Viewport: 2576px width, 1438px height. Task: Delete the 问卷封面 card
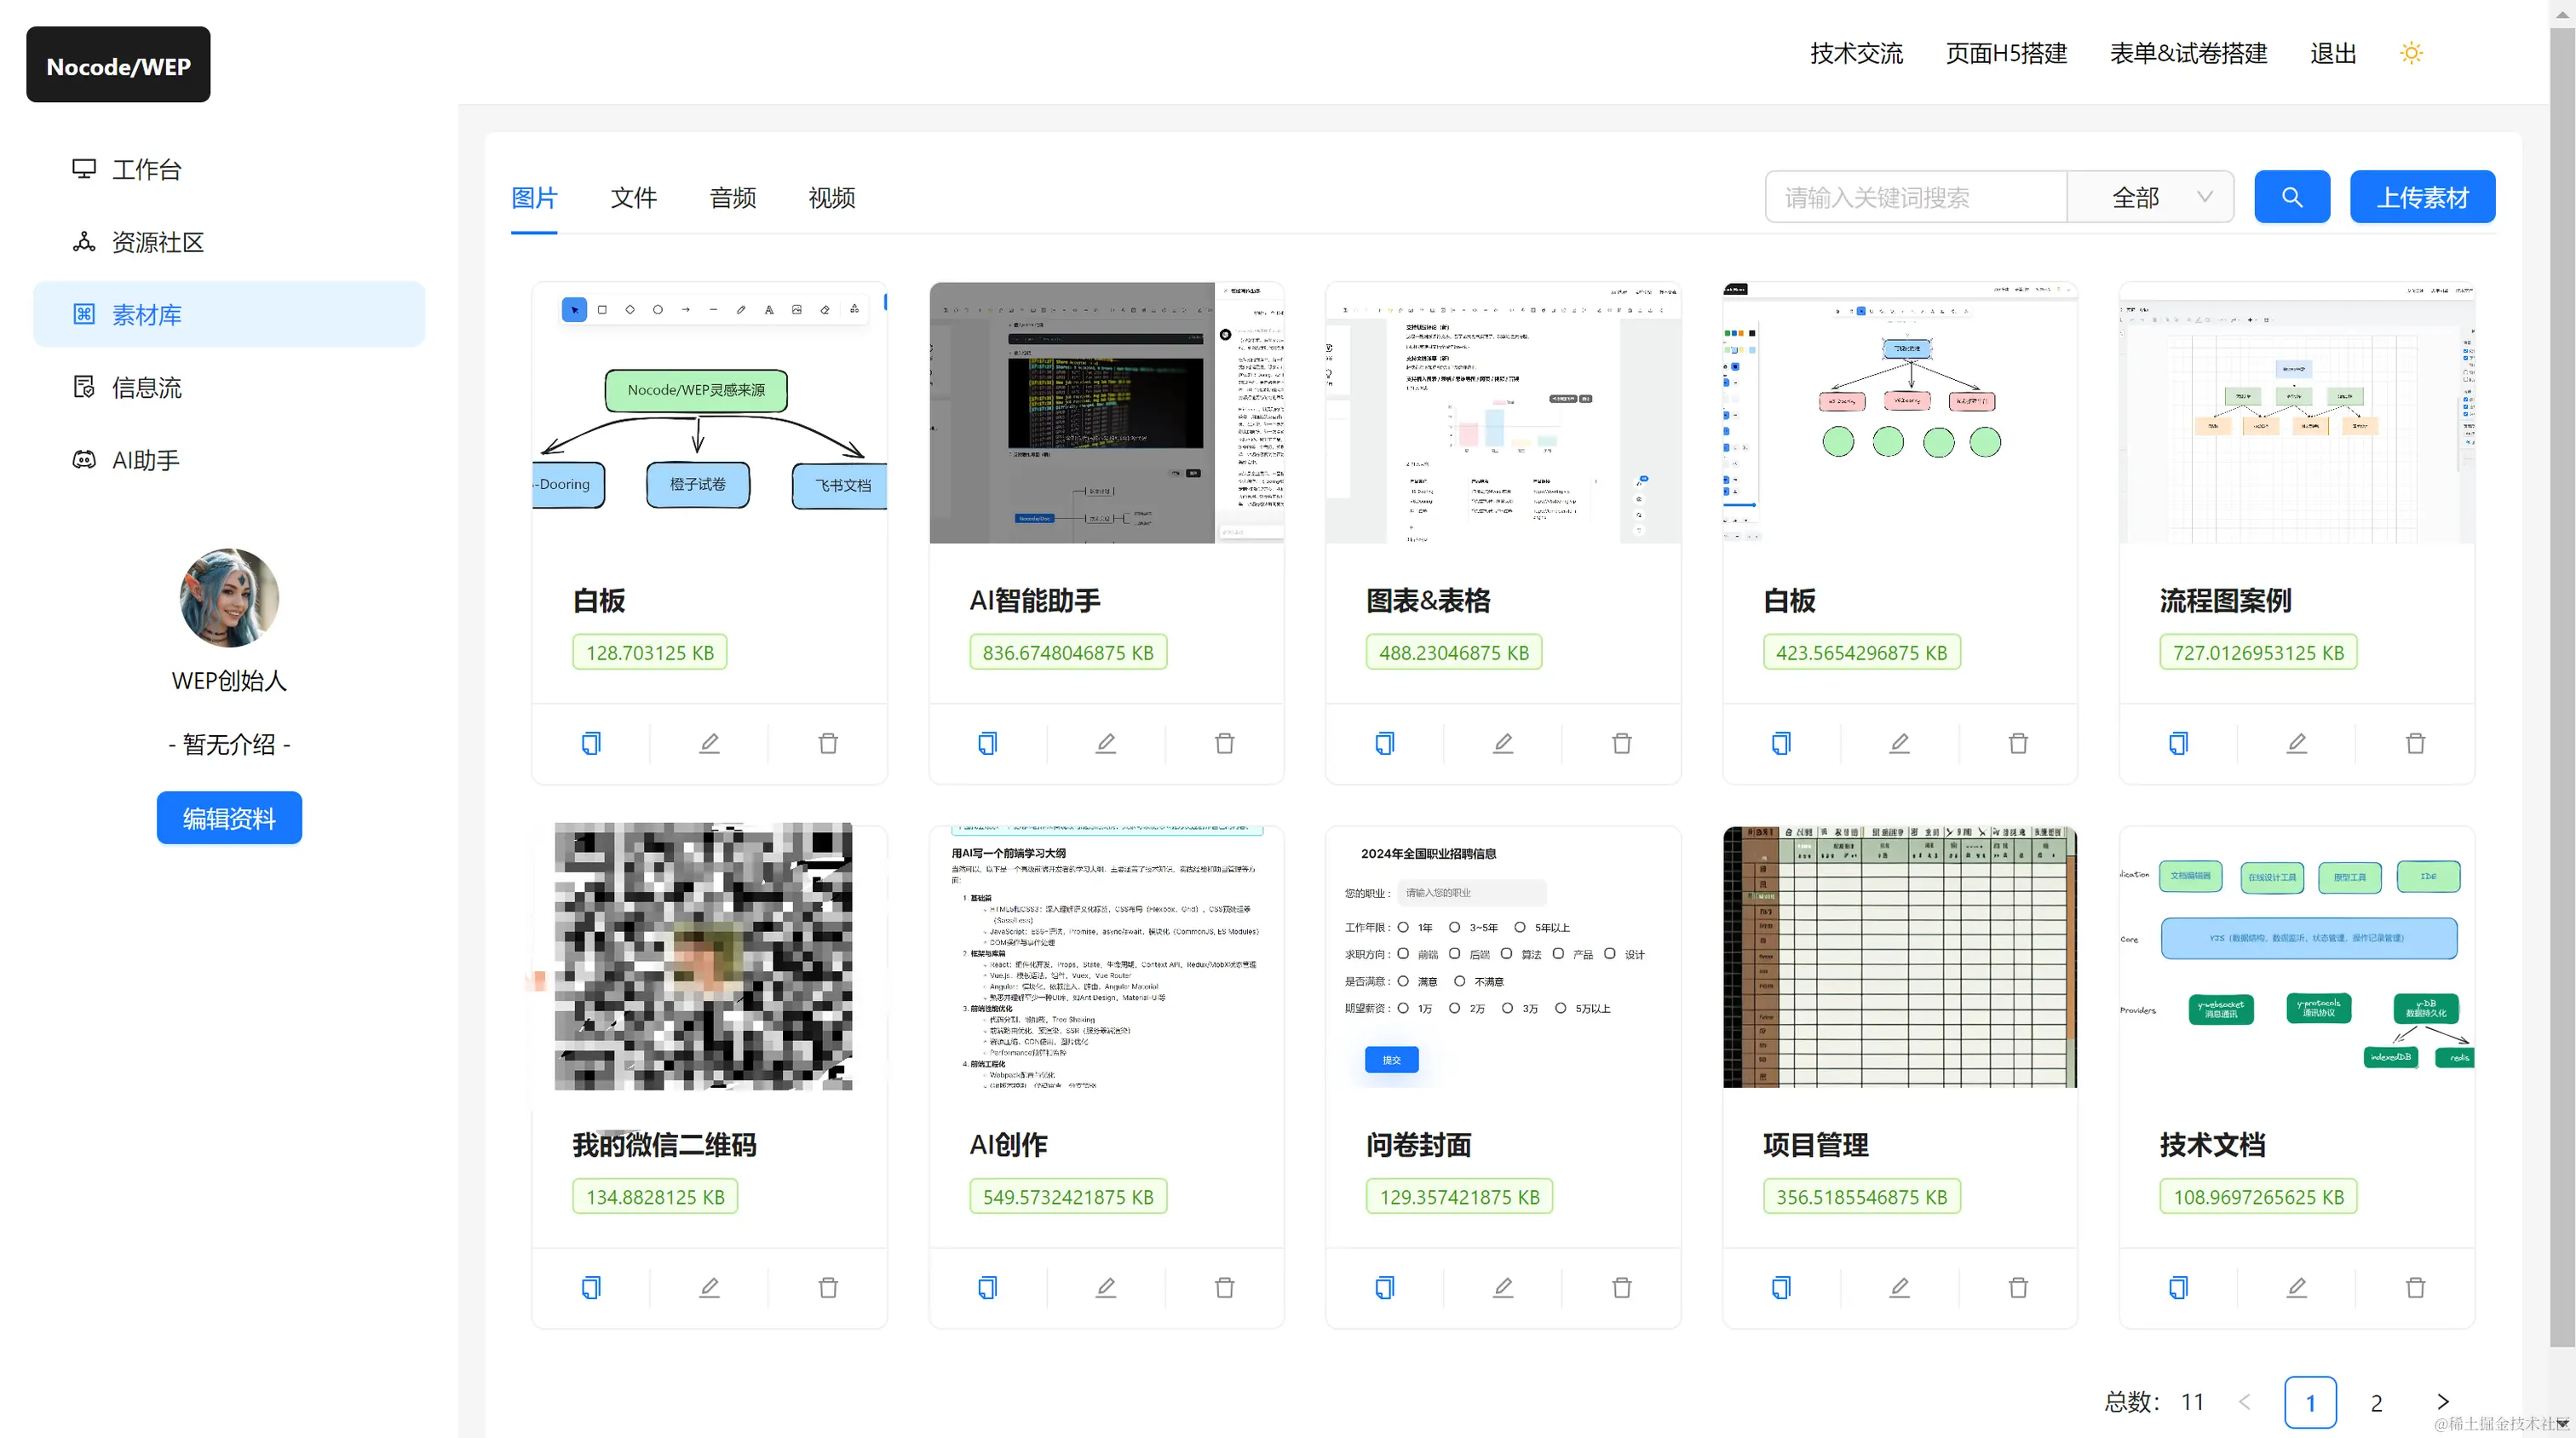pyautogui.click(x=1622, y=1287)
